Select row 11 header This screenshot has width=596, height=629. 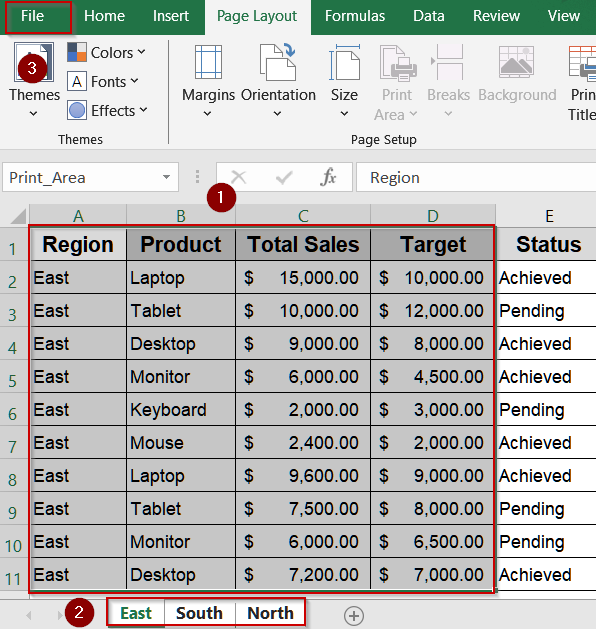click(x=13, y=574)
